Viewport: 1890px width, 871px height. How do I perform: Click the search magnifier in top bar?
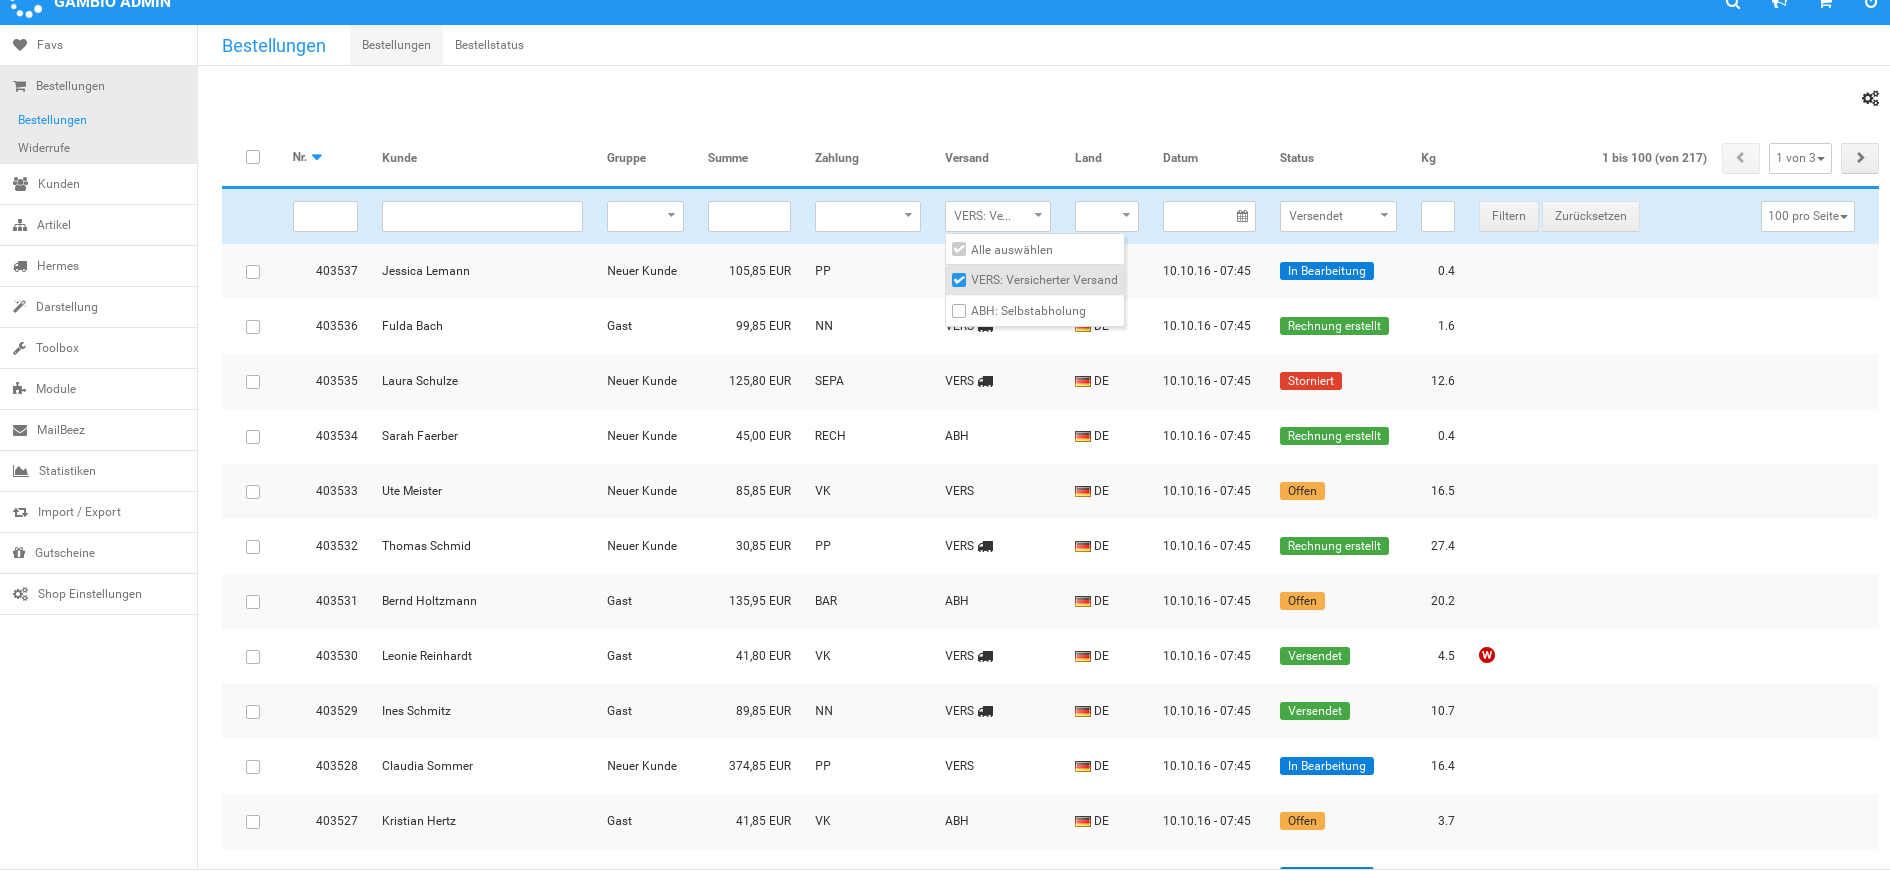pyautogui.click(x=1733, y=5)
